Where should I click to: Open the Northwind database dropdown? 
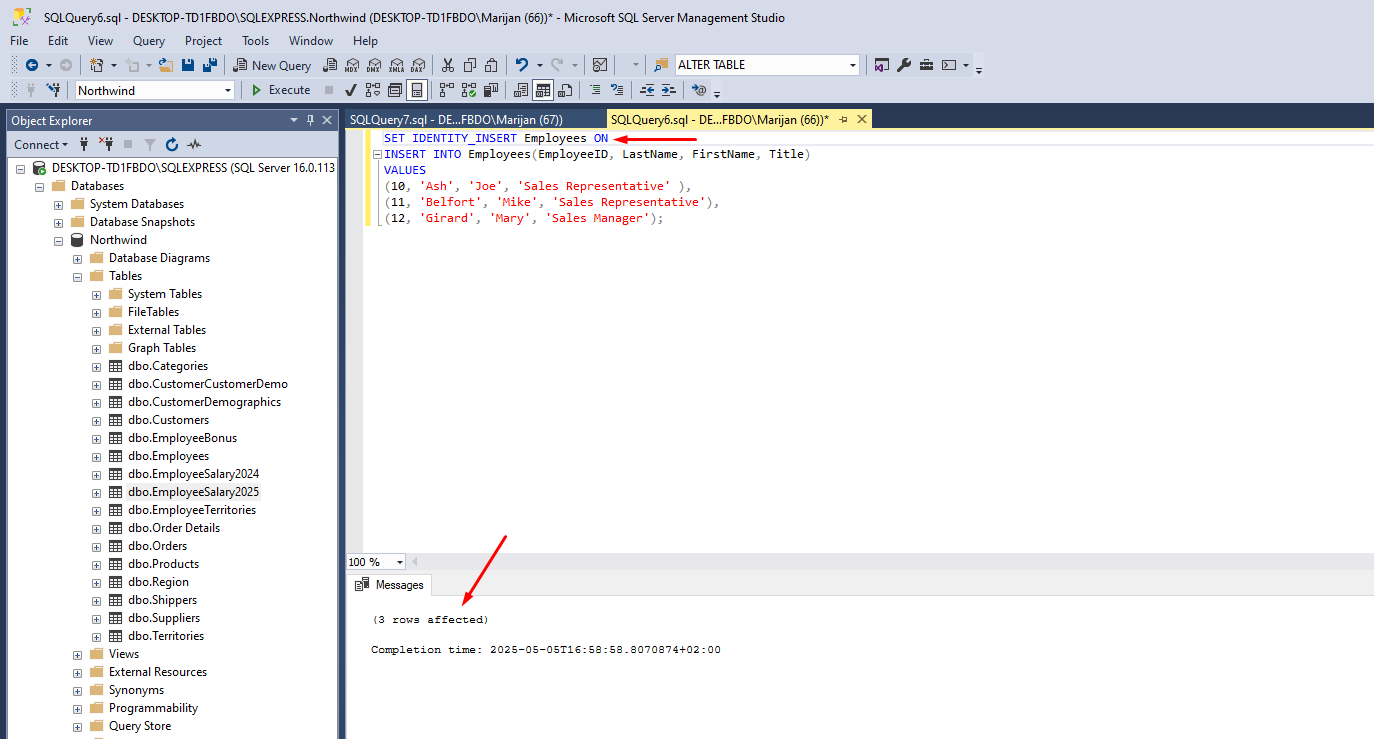pos(228,90)
